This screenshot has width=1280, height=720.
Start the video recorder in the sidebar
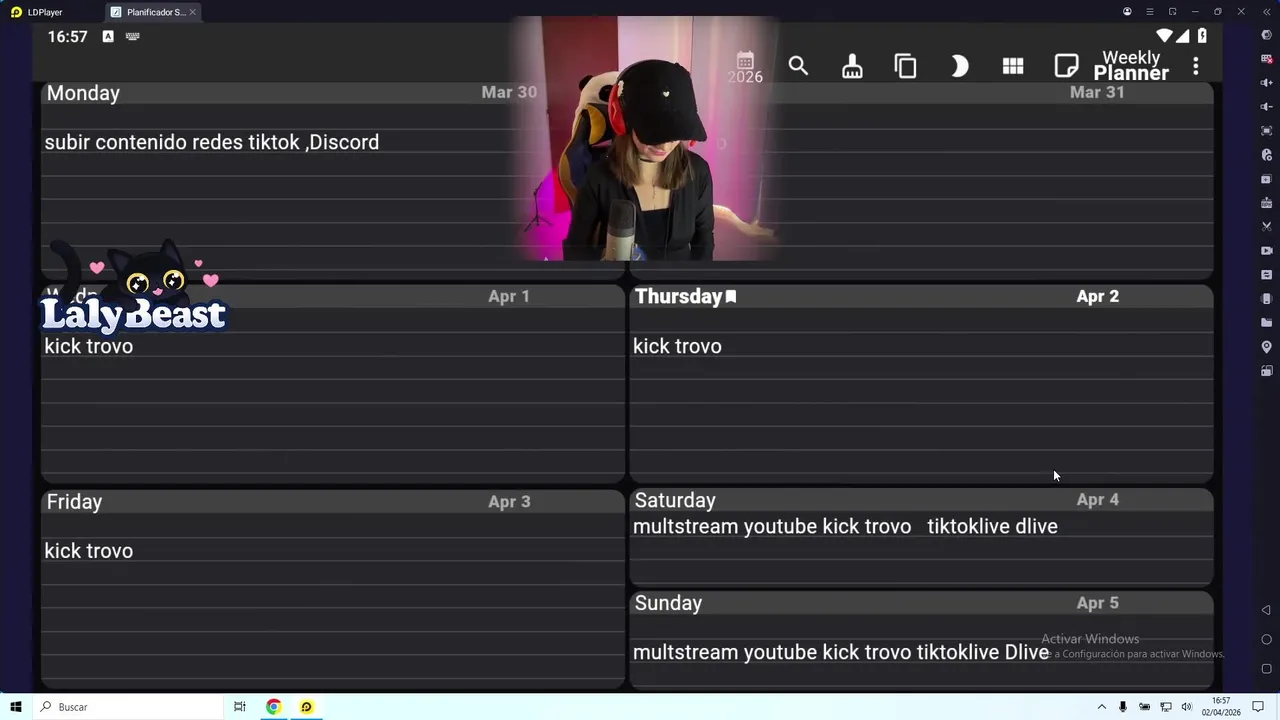(1267, 251)
